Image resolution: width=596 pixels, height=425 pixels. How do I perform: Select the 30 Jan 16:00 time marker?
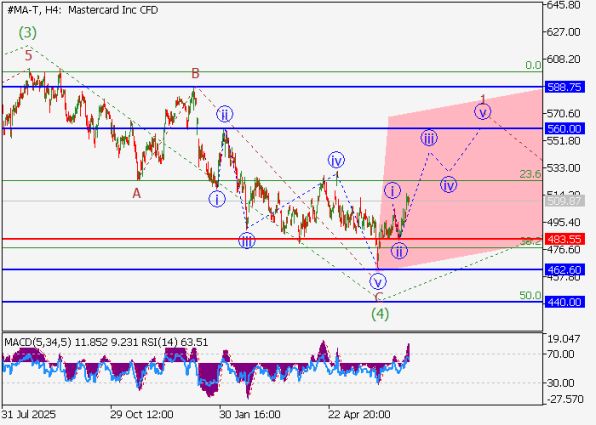coord(250,414)
